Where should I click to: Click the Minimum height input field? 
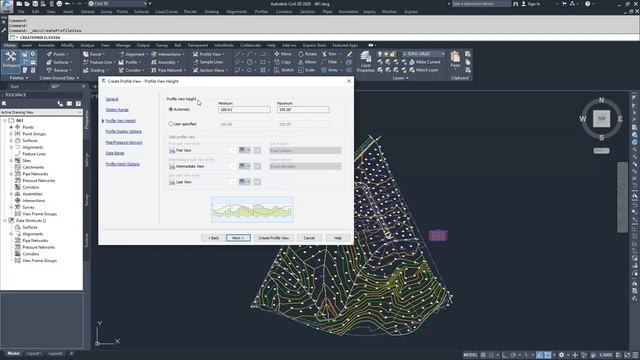click(244, 109)
